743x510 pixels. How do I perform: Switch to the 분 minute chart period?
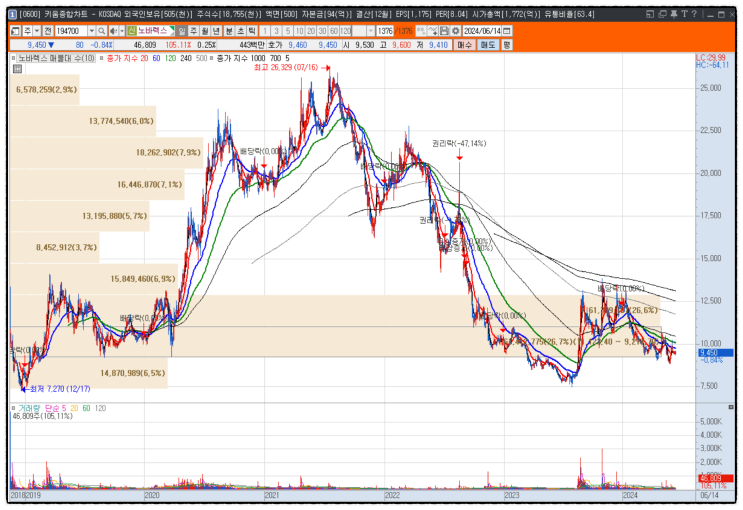(229, 31)
